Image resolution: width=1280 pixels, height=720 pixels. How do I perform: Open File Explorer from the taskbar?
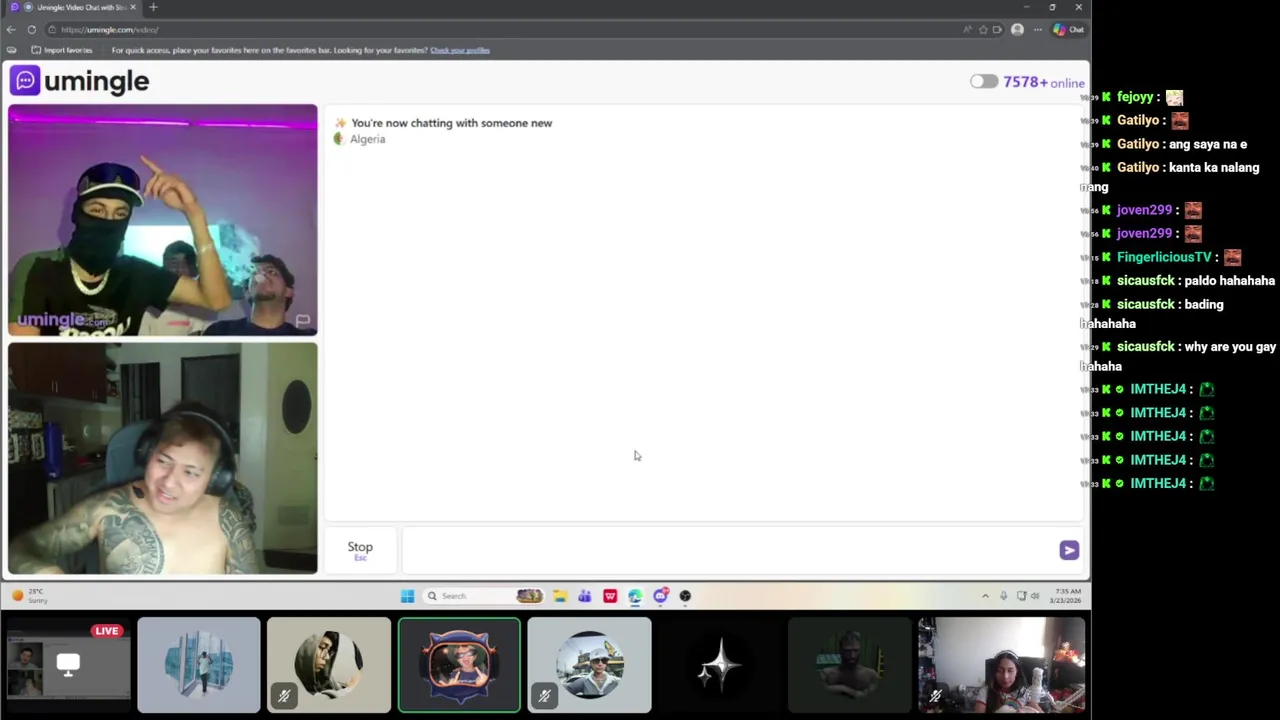560,596
